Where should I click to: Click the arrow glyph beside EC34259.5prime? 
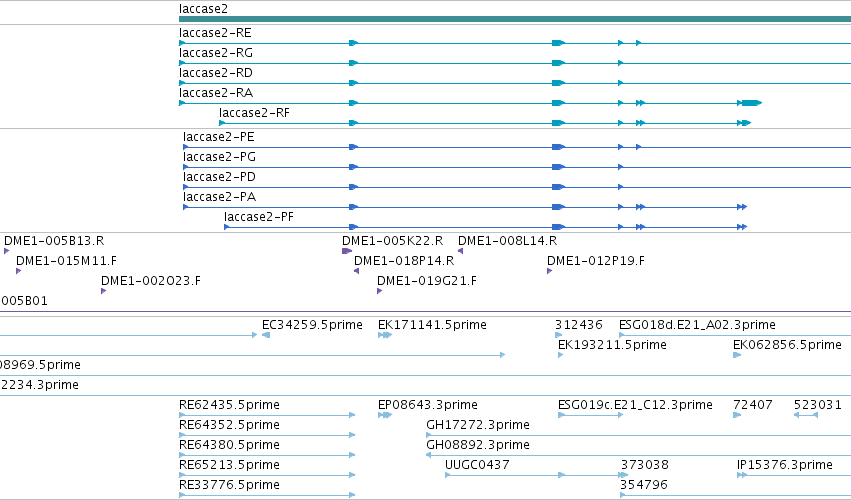click(x=266, y=335)
